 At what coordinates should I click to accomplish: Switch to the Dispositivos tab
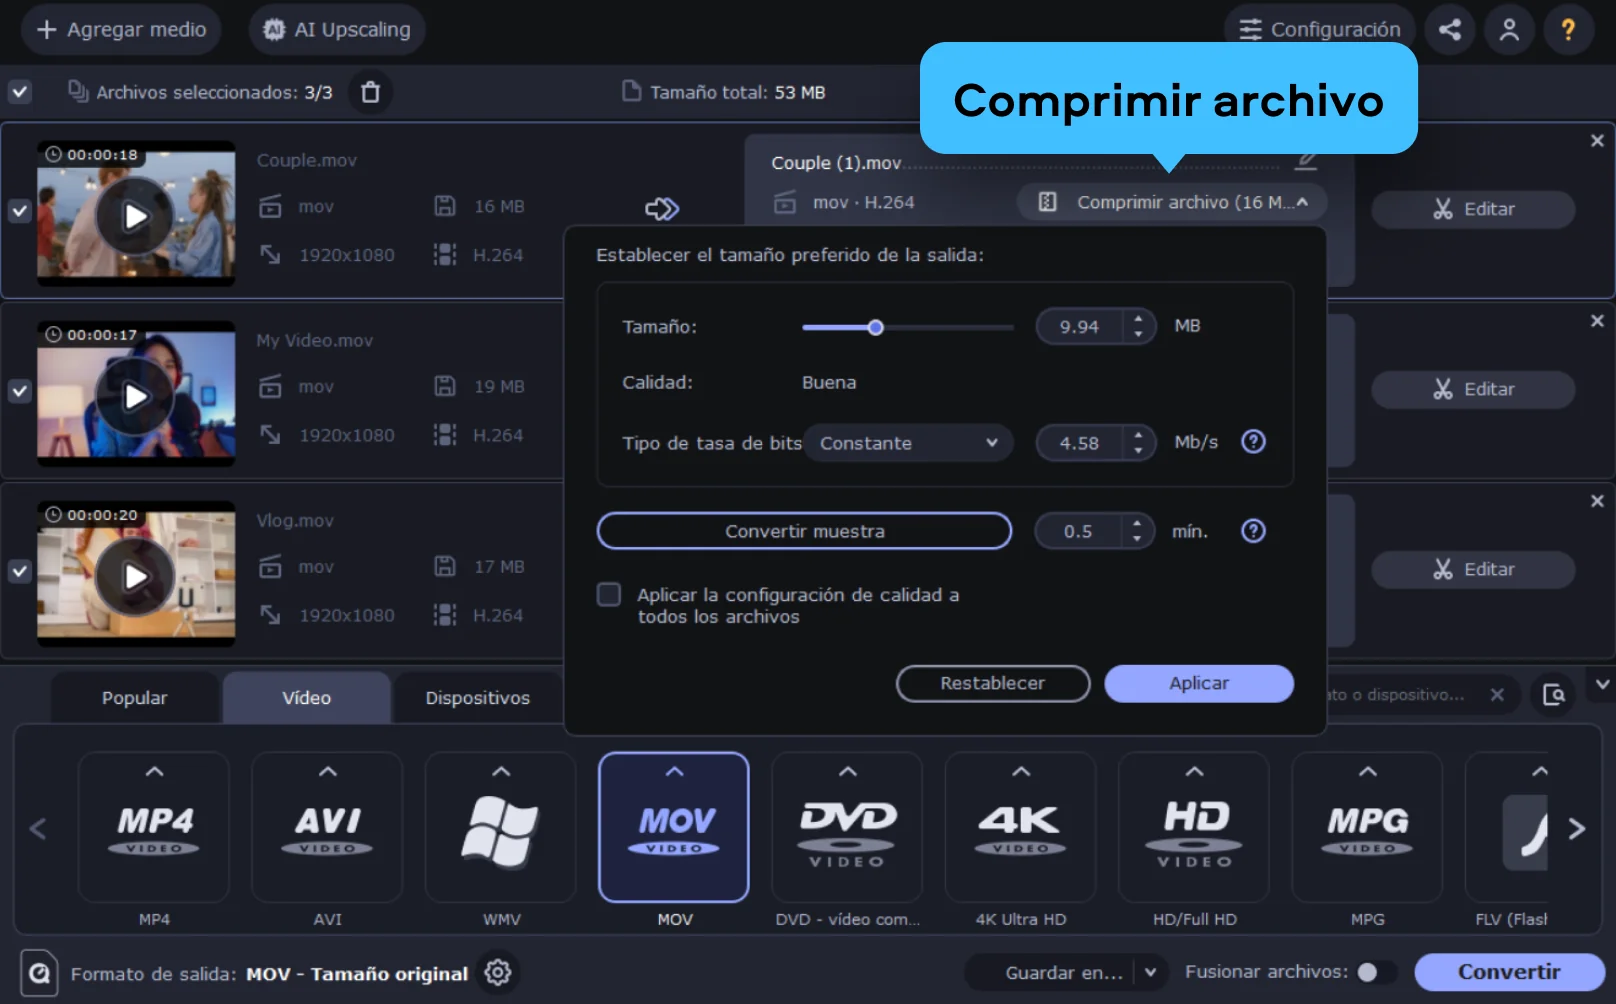click(x=478, y=697)
